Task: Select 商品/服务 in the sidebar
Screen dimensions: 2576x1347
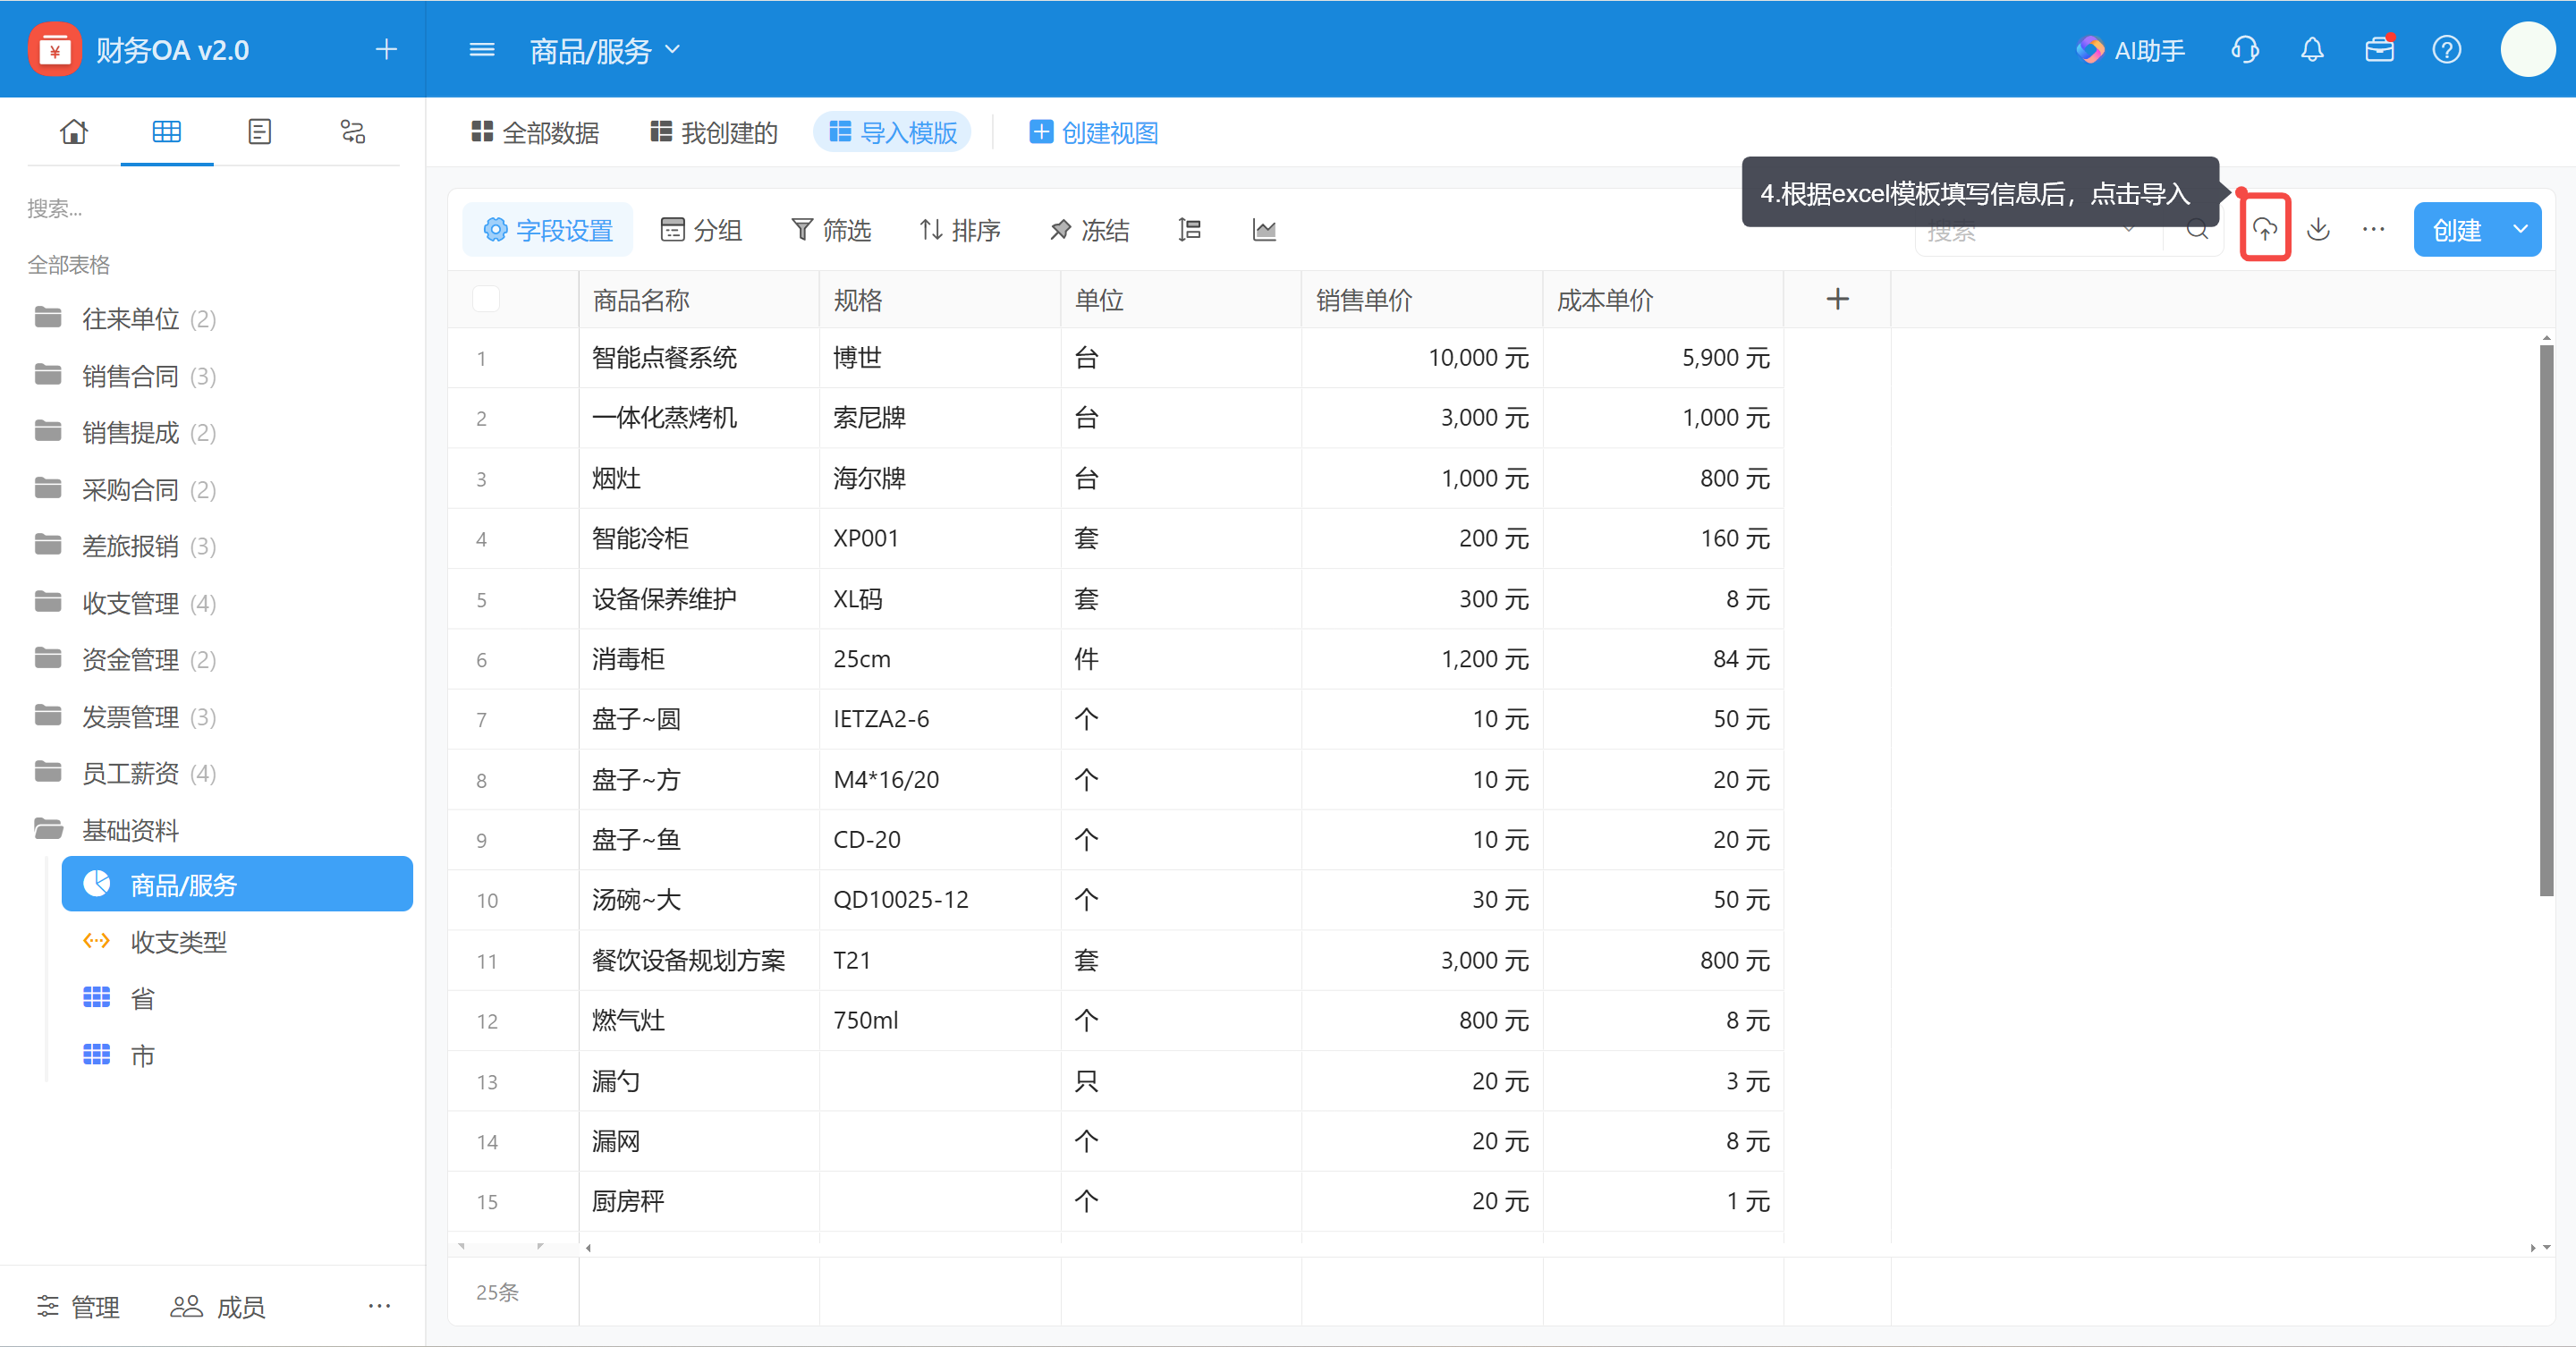Action: point(237,884)
